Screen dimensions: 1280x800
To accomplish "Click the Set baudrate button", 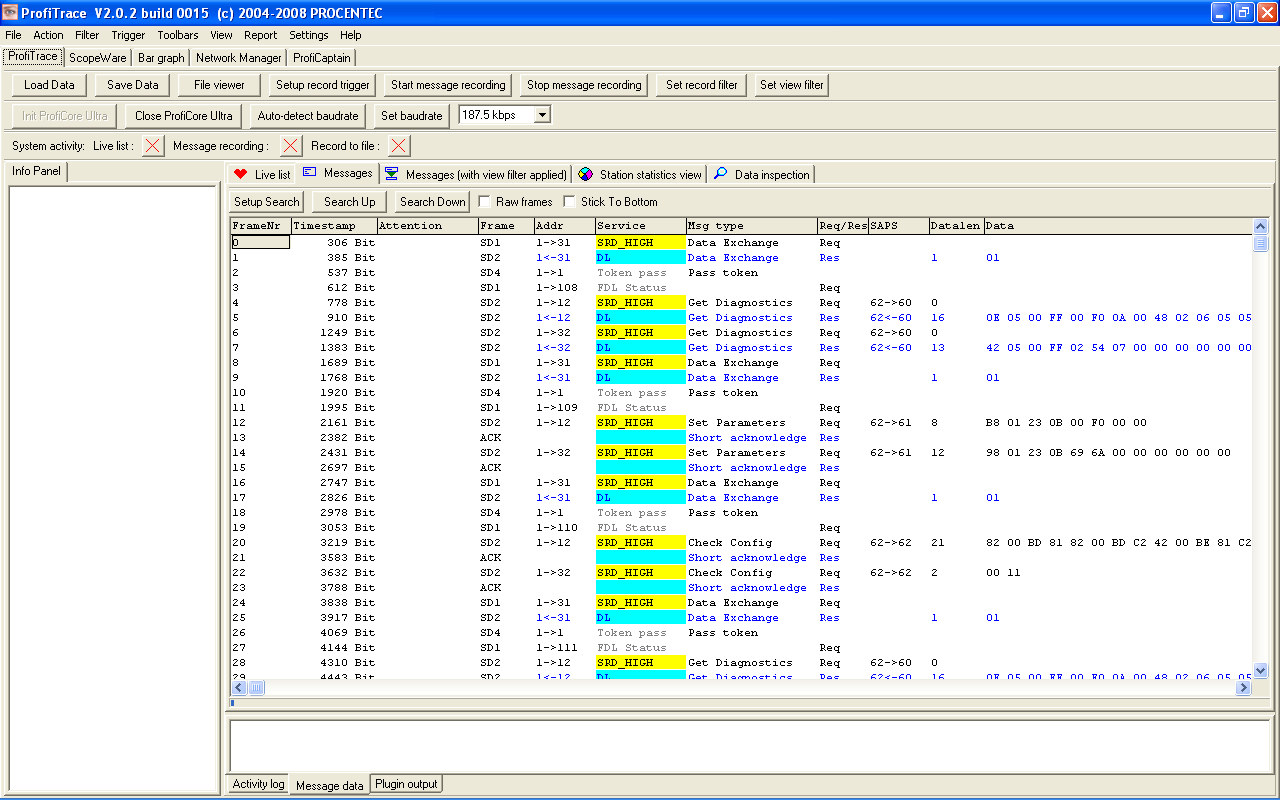I will [412, 116].
